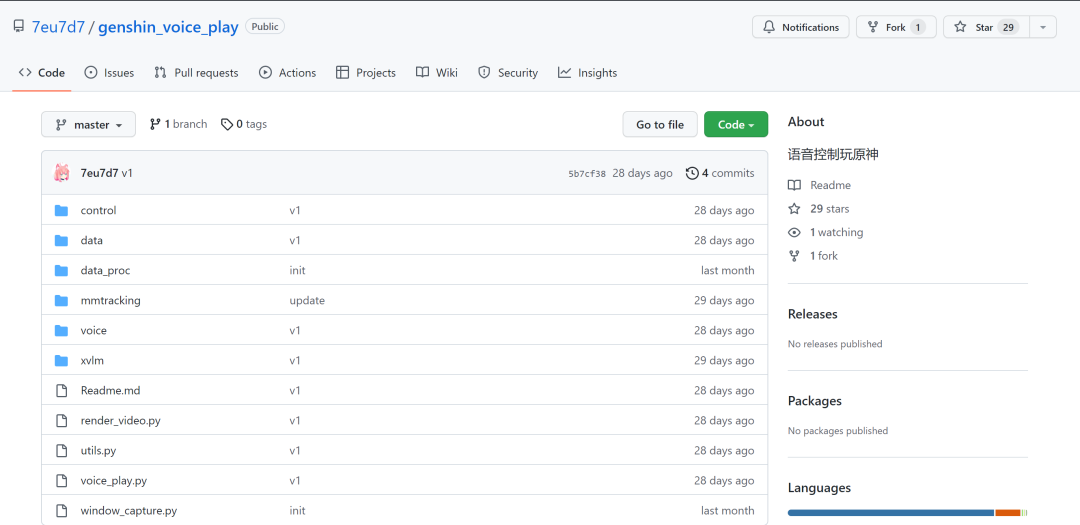Click the 7eu7d7 avatar in commit row
This screenshot has width=1080, height=525.
click(x=62, y=173)
